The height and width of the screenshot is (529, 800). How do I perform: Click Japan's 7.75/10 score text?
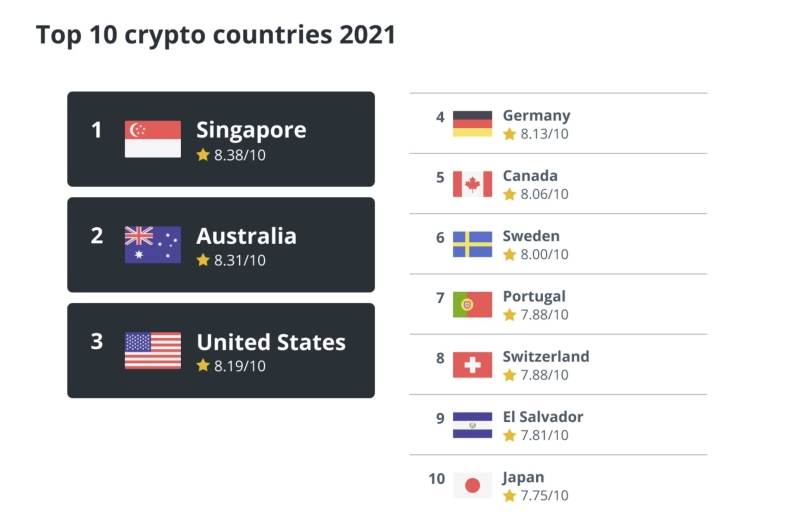[x=544, y=495]
